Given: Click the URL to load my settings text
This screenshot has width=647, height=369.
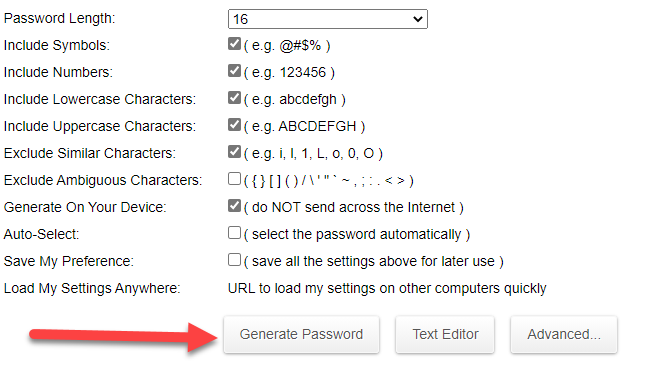Looking at the screenshot, I should pyautogui.click(x=387, y=288).
